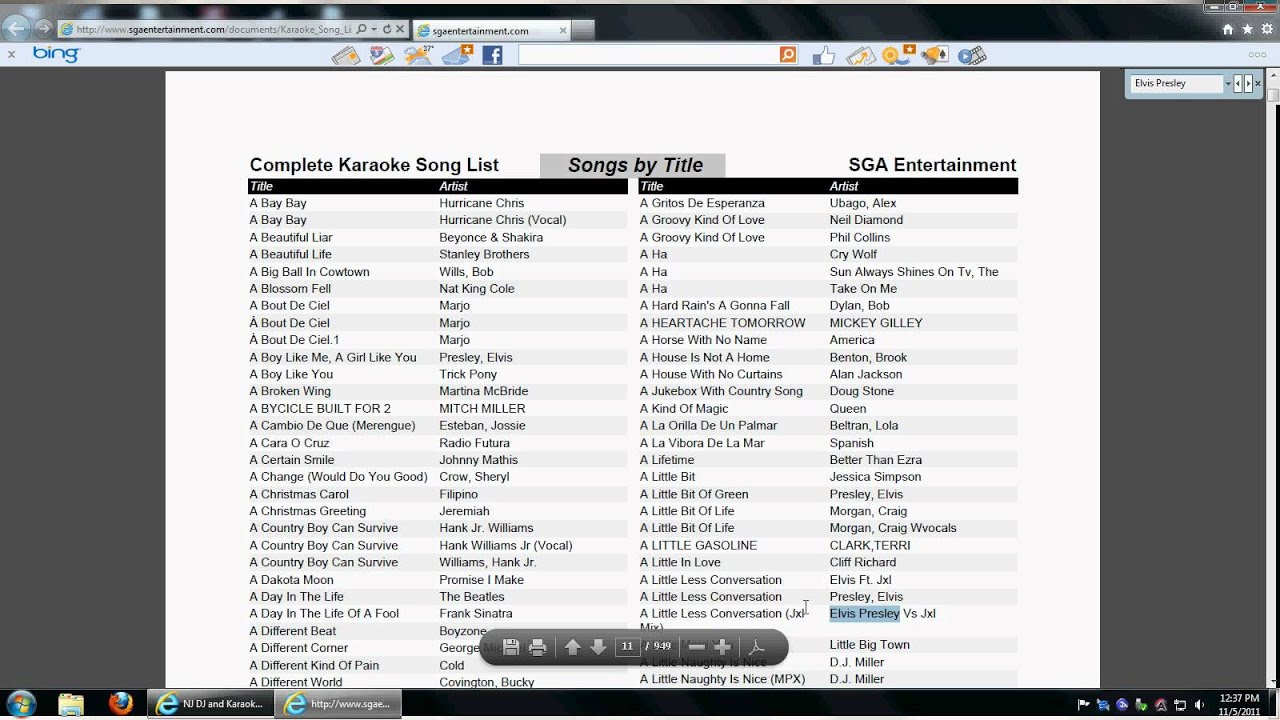The height and width of the screenshot is (720, 1280).
Task: Open the Bing toolbar weather icon
Action: (x=419, y=56)
